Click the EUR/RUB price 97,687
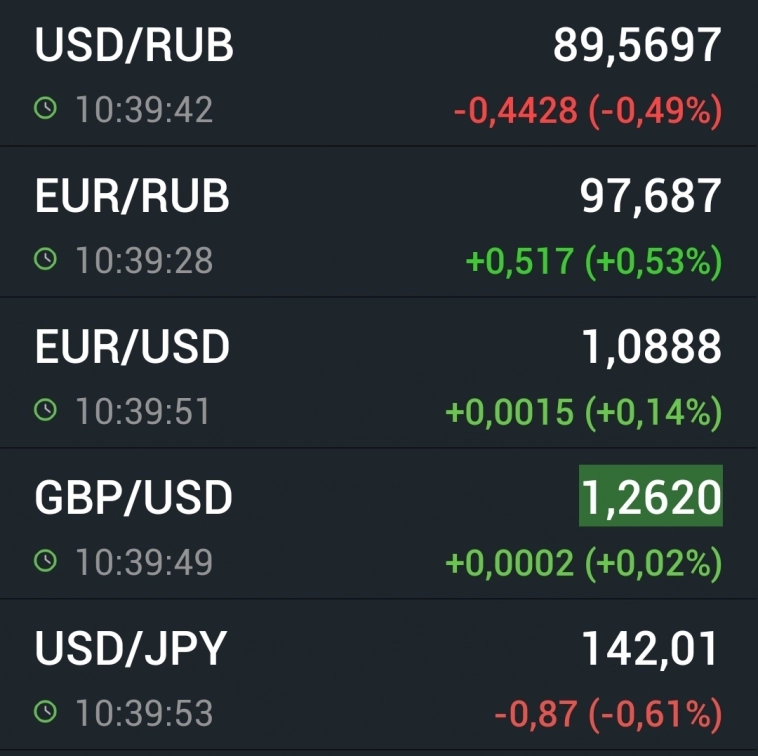The image size is (758, 756). click(650, 197)
